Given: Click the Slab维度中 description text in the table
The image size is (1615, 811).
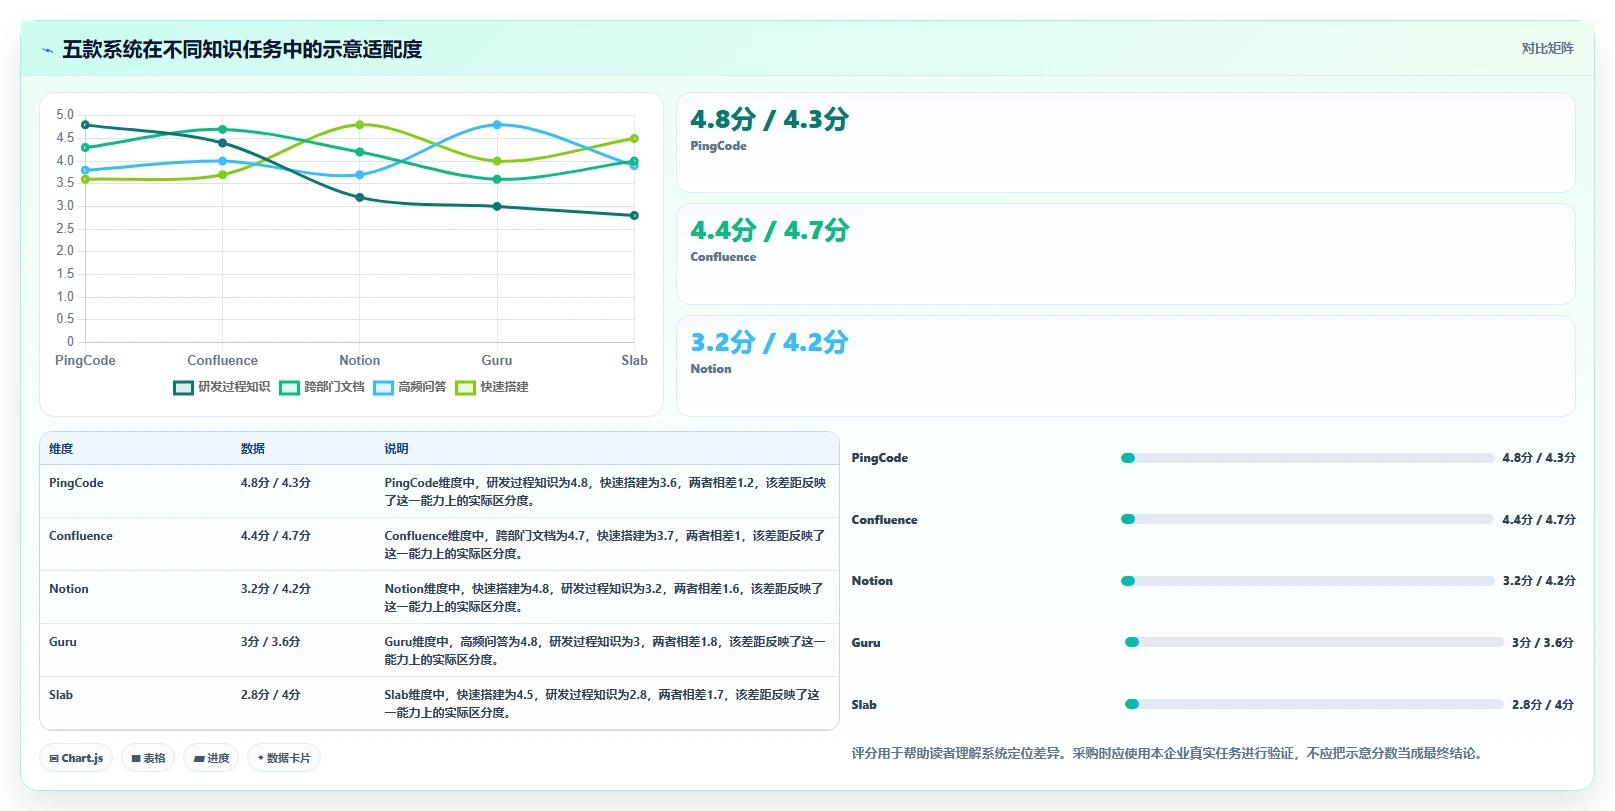Looking at the screenshot, I should pyautogui.click(x=602, y=704).
